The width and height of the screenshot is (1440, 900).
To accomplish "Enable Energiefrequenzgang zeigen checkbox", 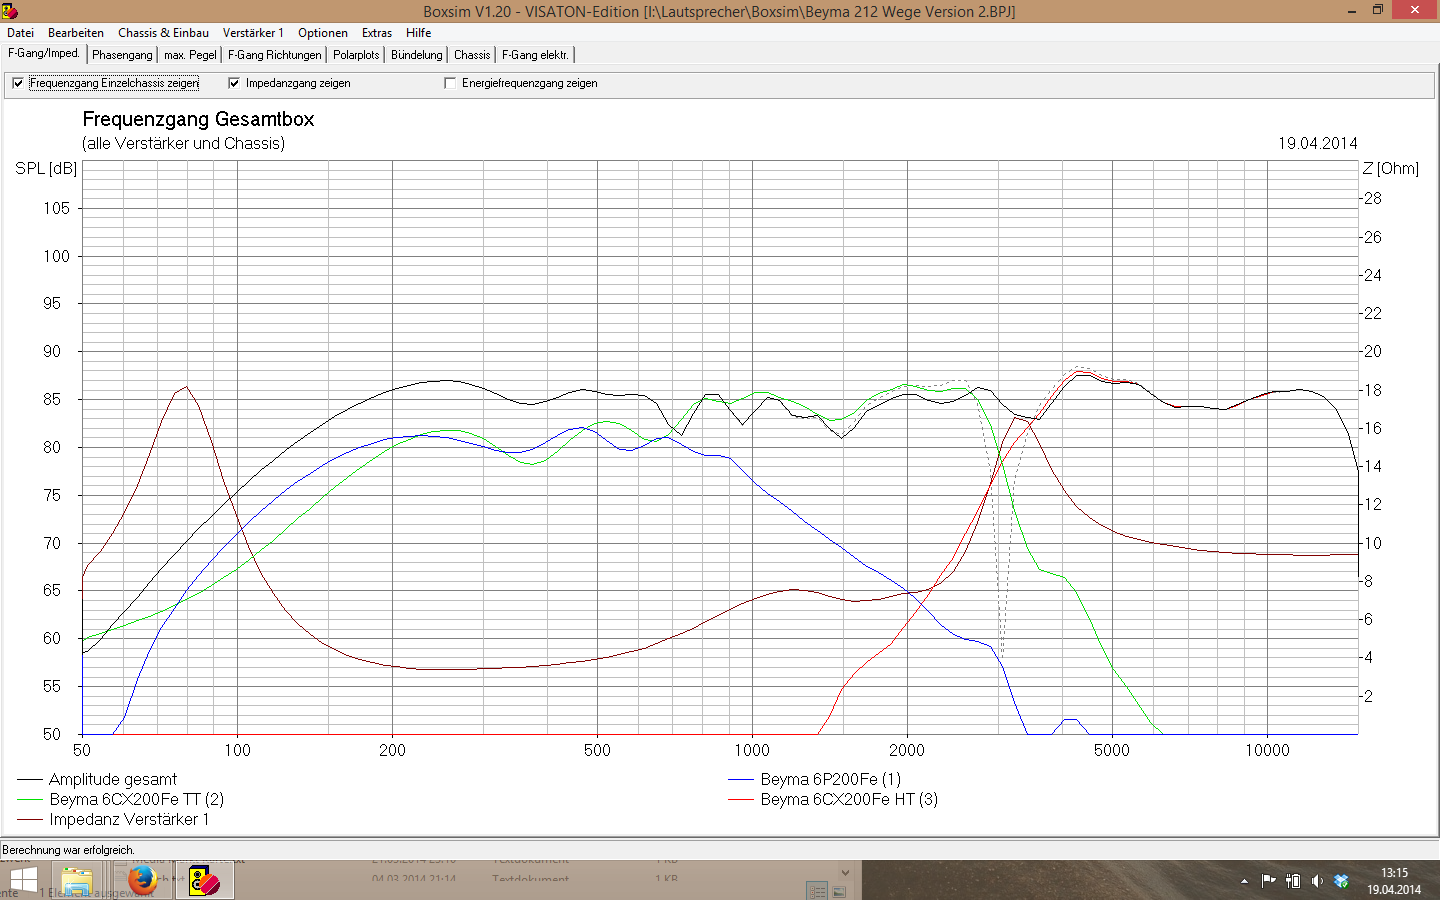I will [450, 83].
